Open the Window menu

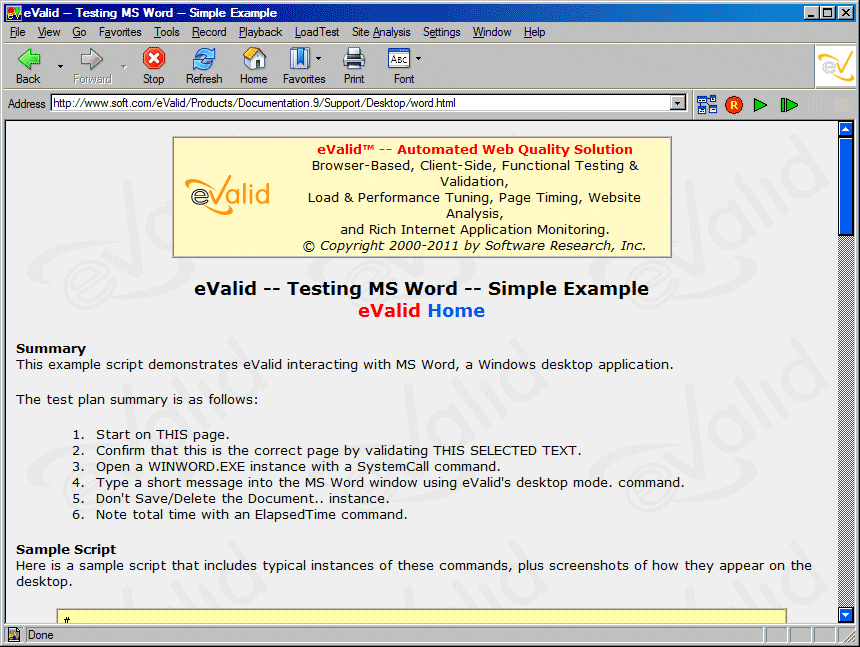click(492, 32)
